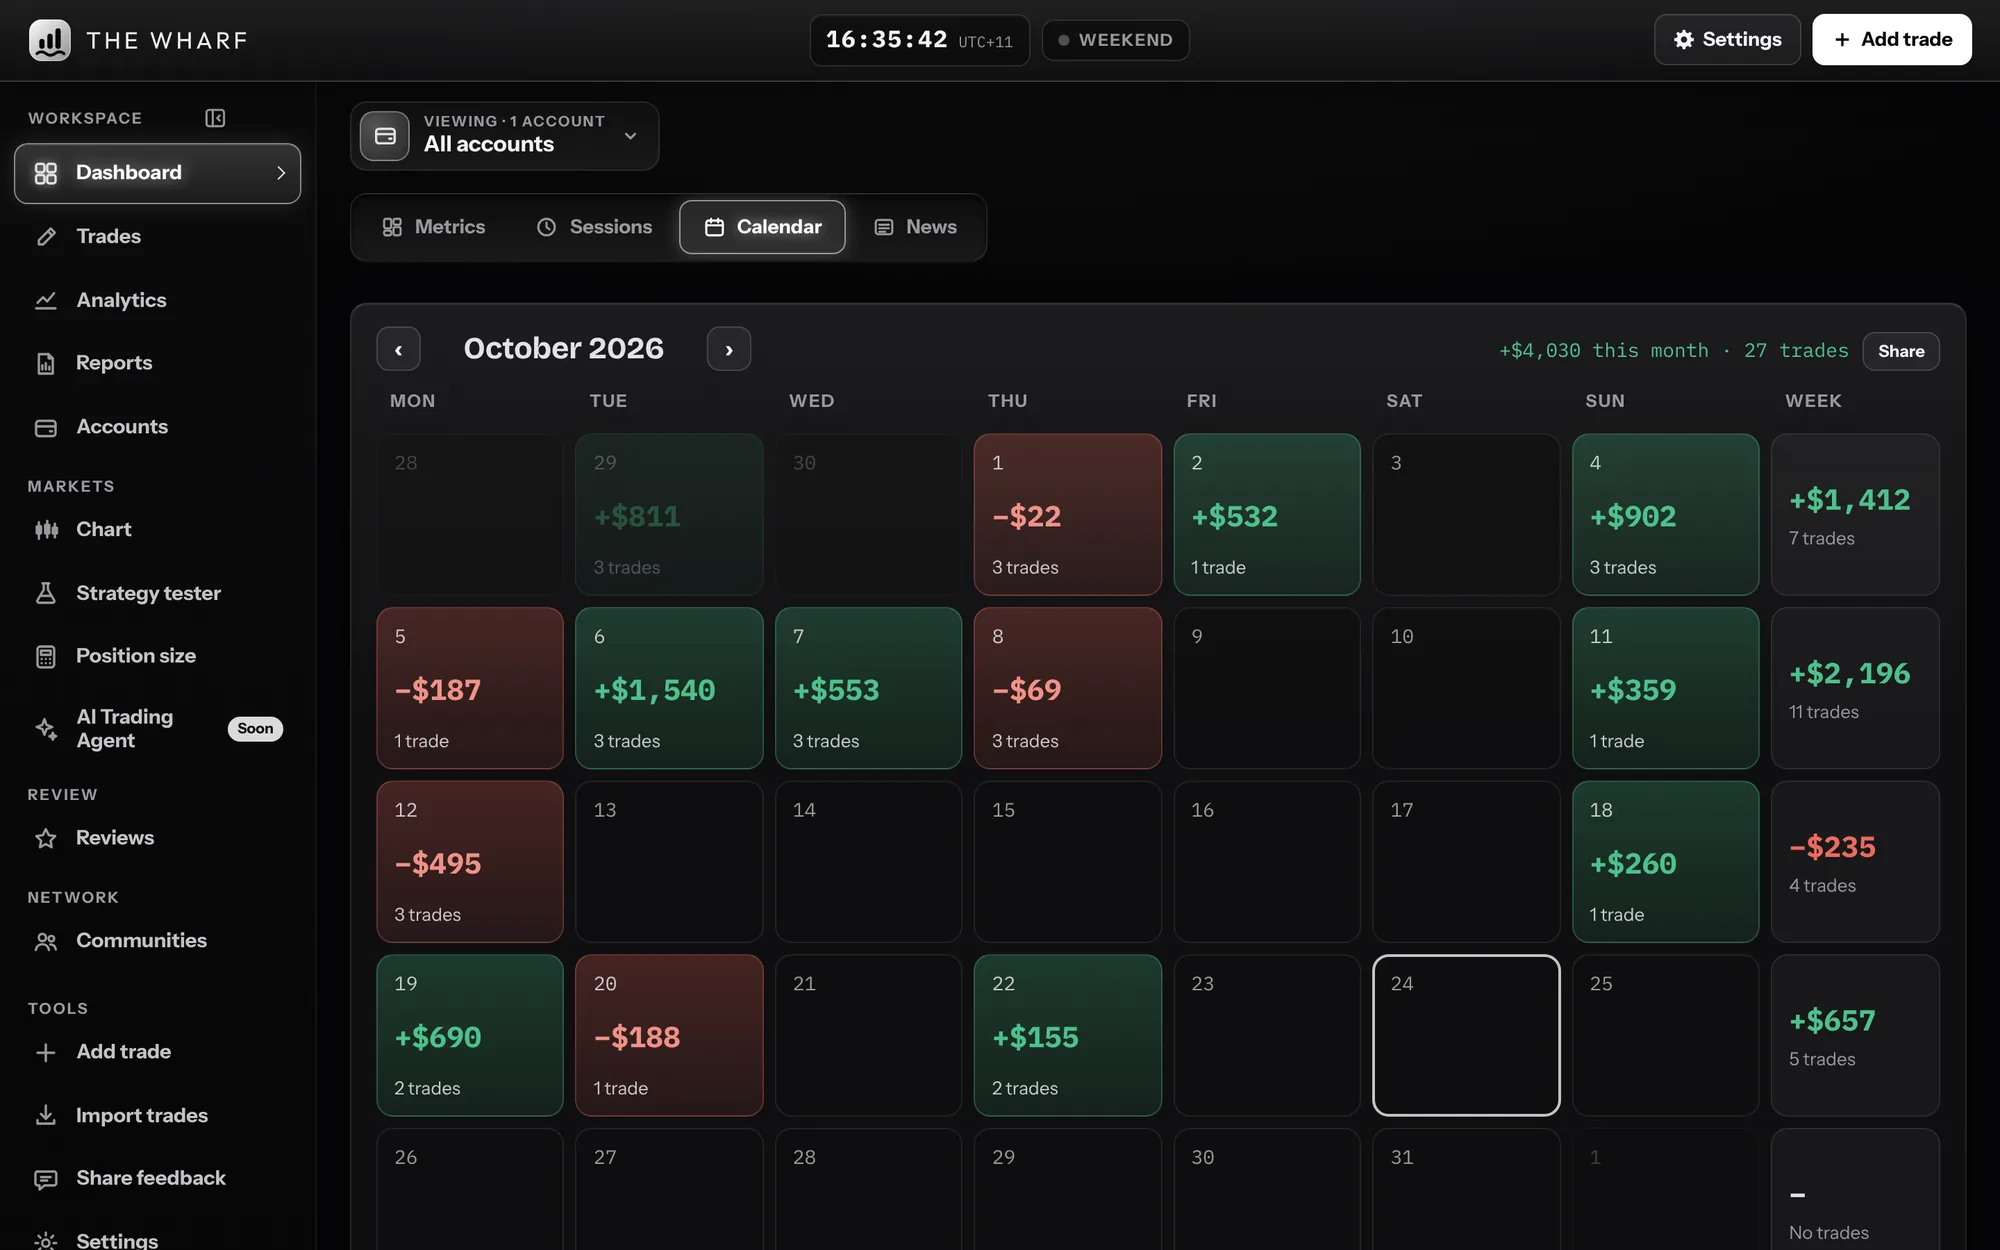Open the Reports document icon
This screenshot has width=2000, height=1250.
pyautogui.click(x=46, y=363)
